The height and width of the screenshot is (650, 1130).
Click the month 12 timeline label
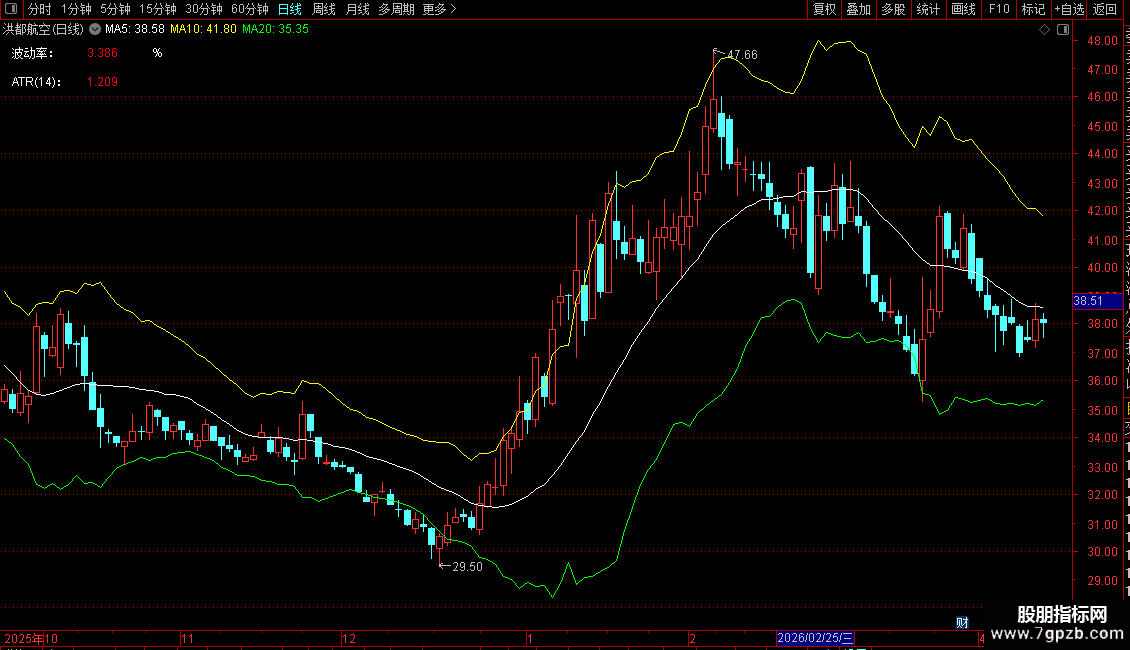coord(349,638)
